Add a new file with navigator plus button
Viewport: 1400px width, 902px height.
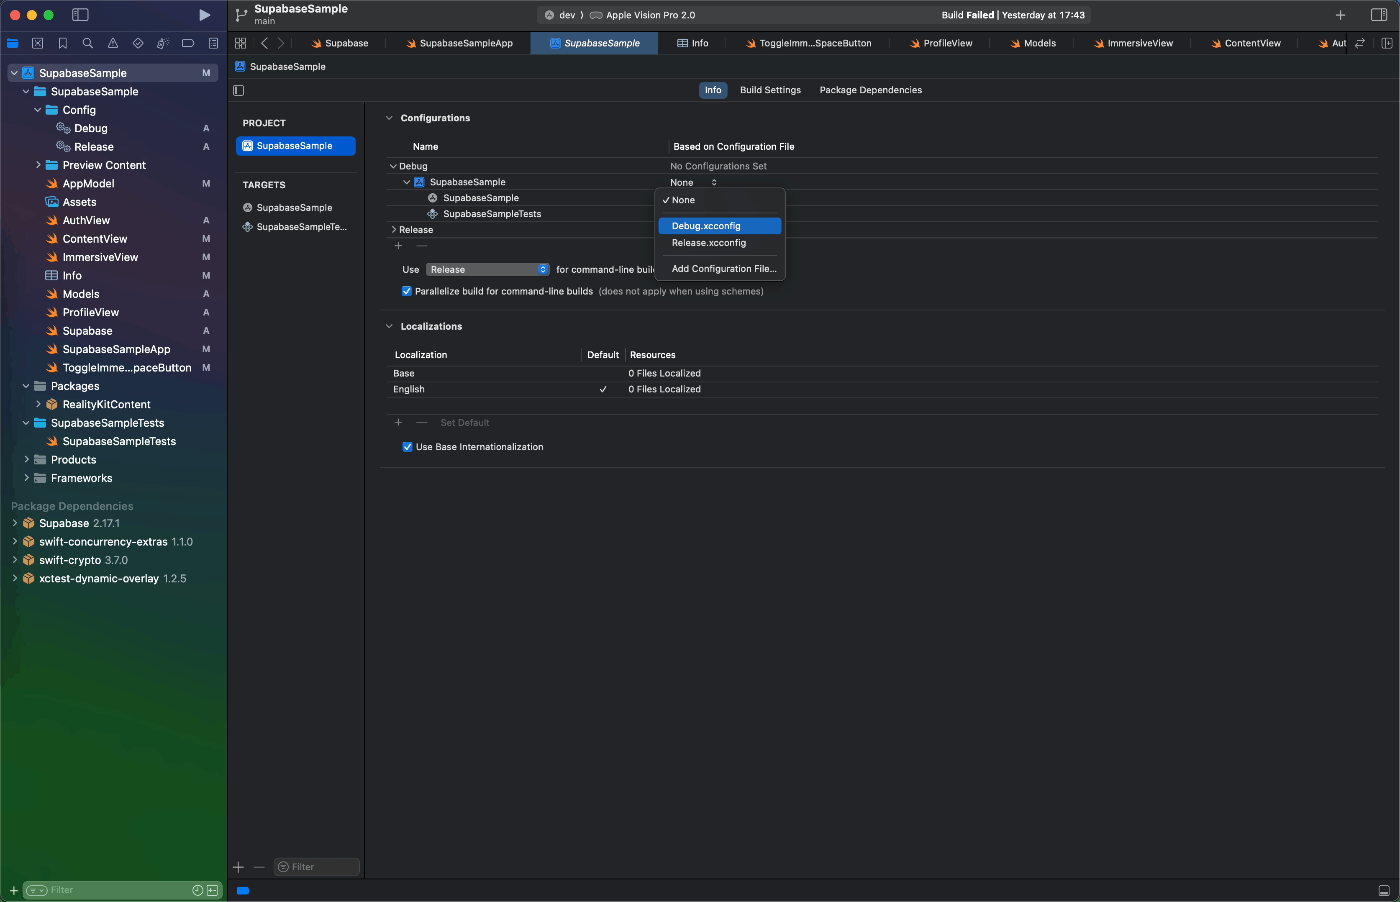[13, 890]
